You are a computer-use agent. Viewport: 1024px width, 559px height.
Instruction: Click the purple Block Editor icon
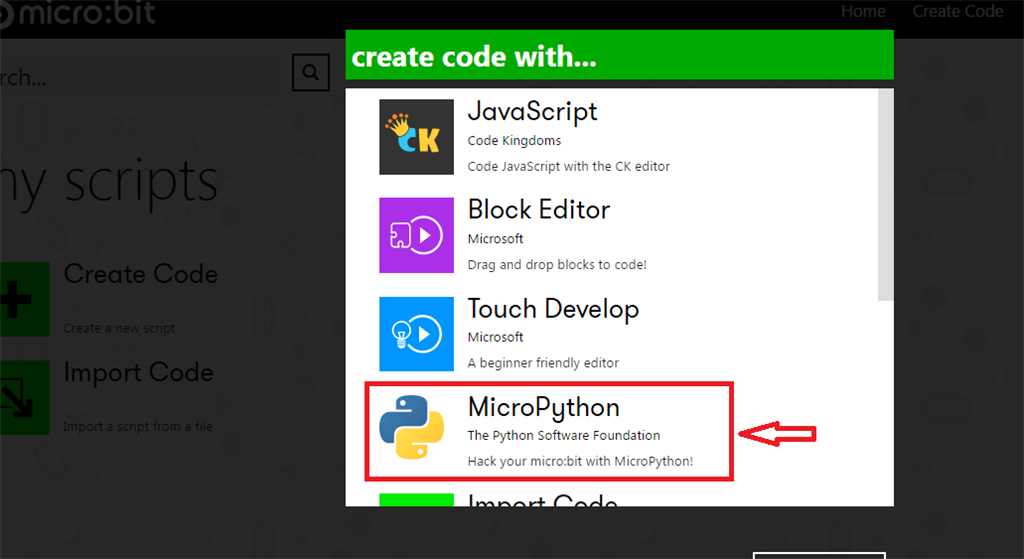[416, 235]
